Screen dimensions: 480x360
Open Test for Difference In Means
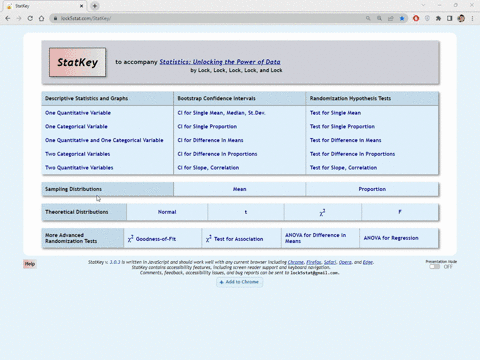click(345, 140)
